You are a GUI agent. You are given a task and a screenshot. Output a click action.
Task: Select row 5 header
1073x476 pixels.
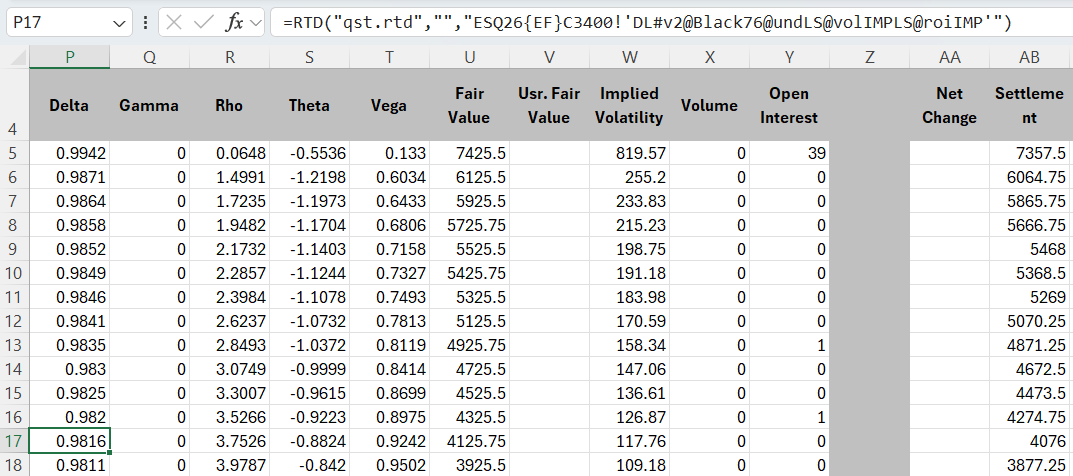[14, 153]
